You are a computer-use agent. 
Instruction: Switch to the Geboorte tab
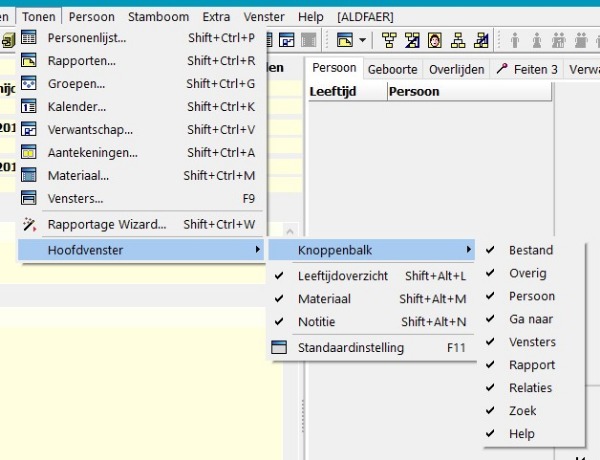click(392, 69)
